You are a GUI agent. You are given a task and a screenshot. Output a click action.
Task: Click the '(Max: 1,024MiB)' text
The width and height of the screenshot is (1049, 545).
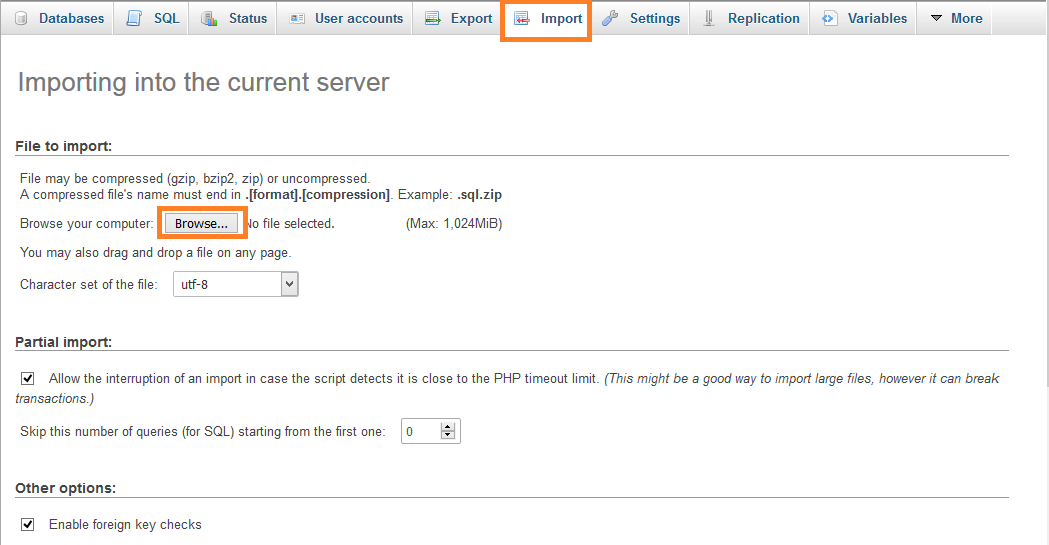tap(454, 223)
